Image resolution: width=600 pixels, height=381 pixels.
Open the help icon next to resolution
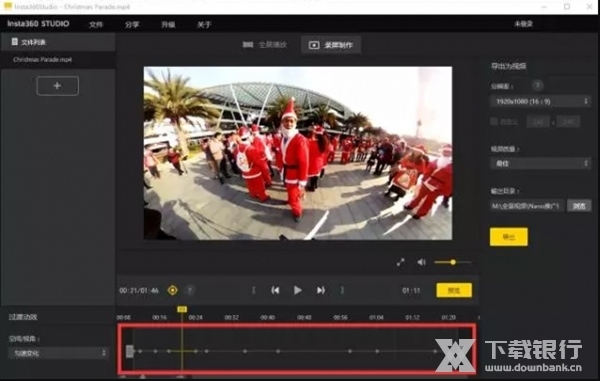pos(538,85)
